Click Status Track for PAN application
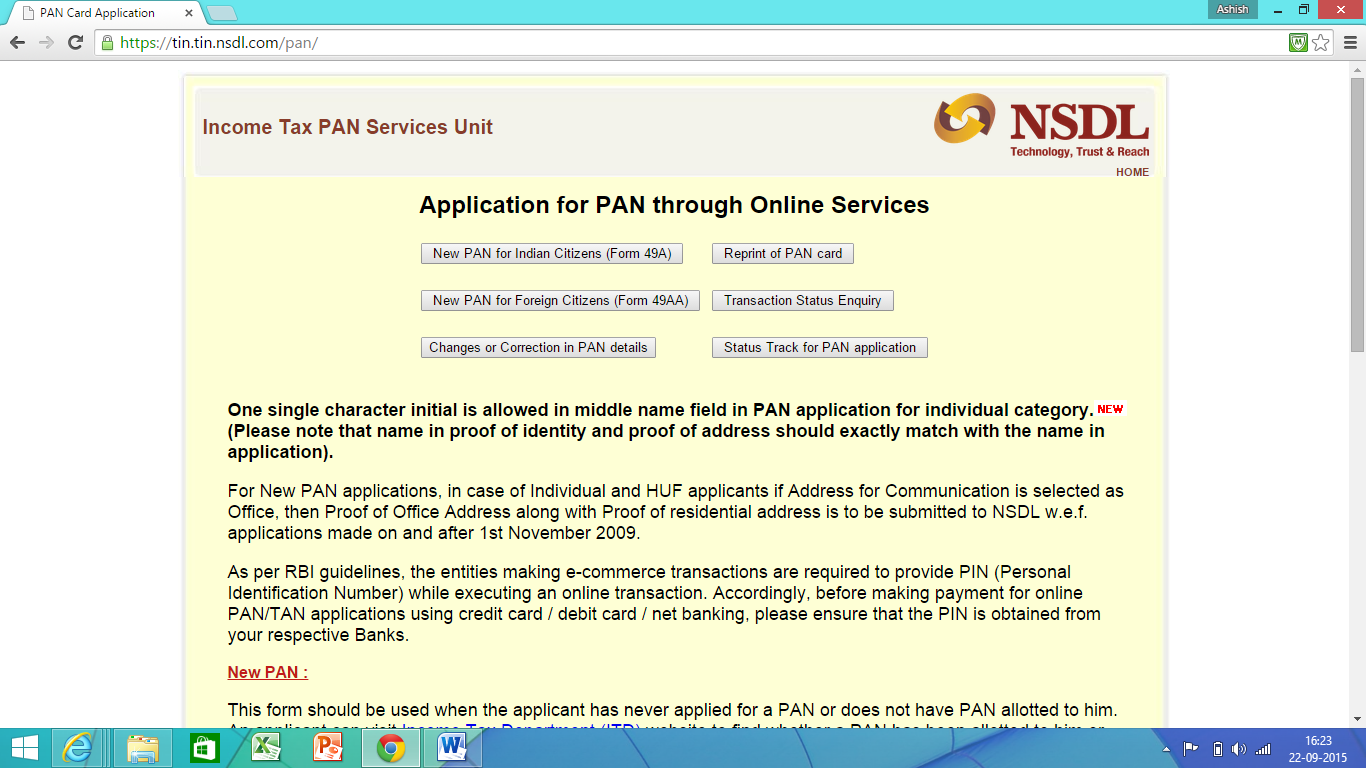This screenshot has height=768, width=1366. (820, 347)
